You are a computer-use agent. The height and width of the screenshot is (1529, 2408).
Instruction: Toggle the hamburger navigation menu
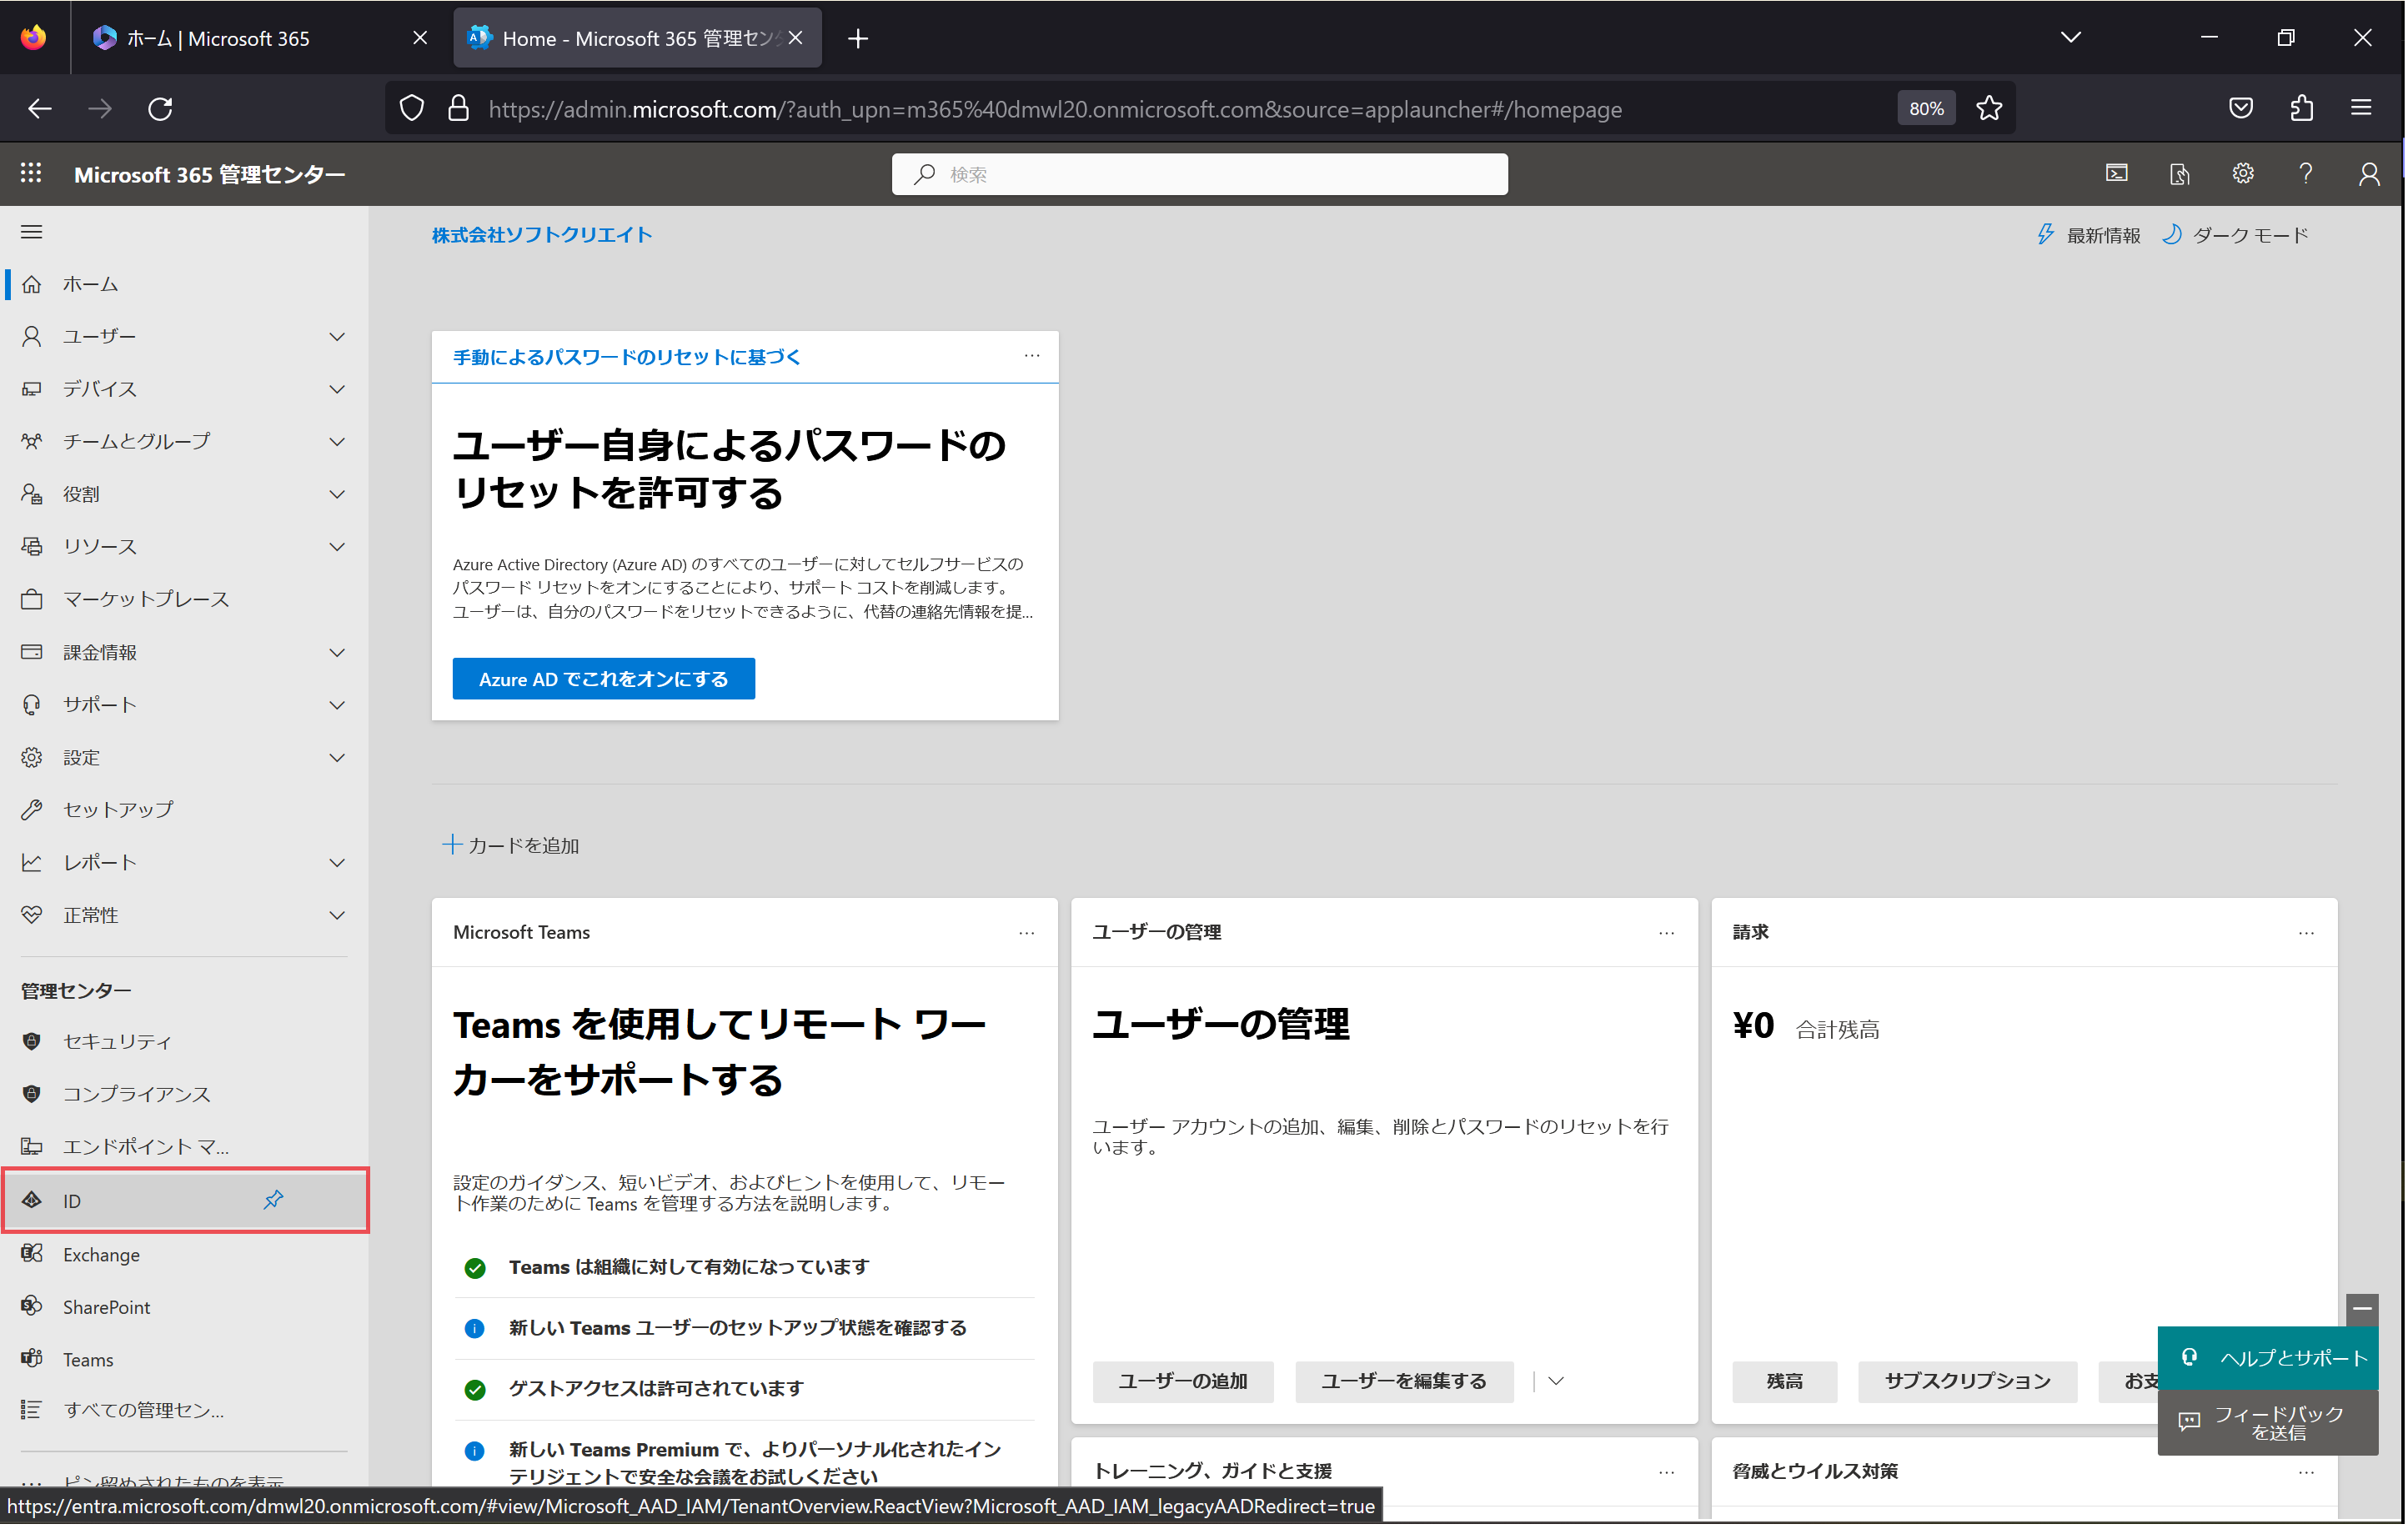(x=32, y=232)
